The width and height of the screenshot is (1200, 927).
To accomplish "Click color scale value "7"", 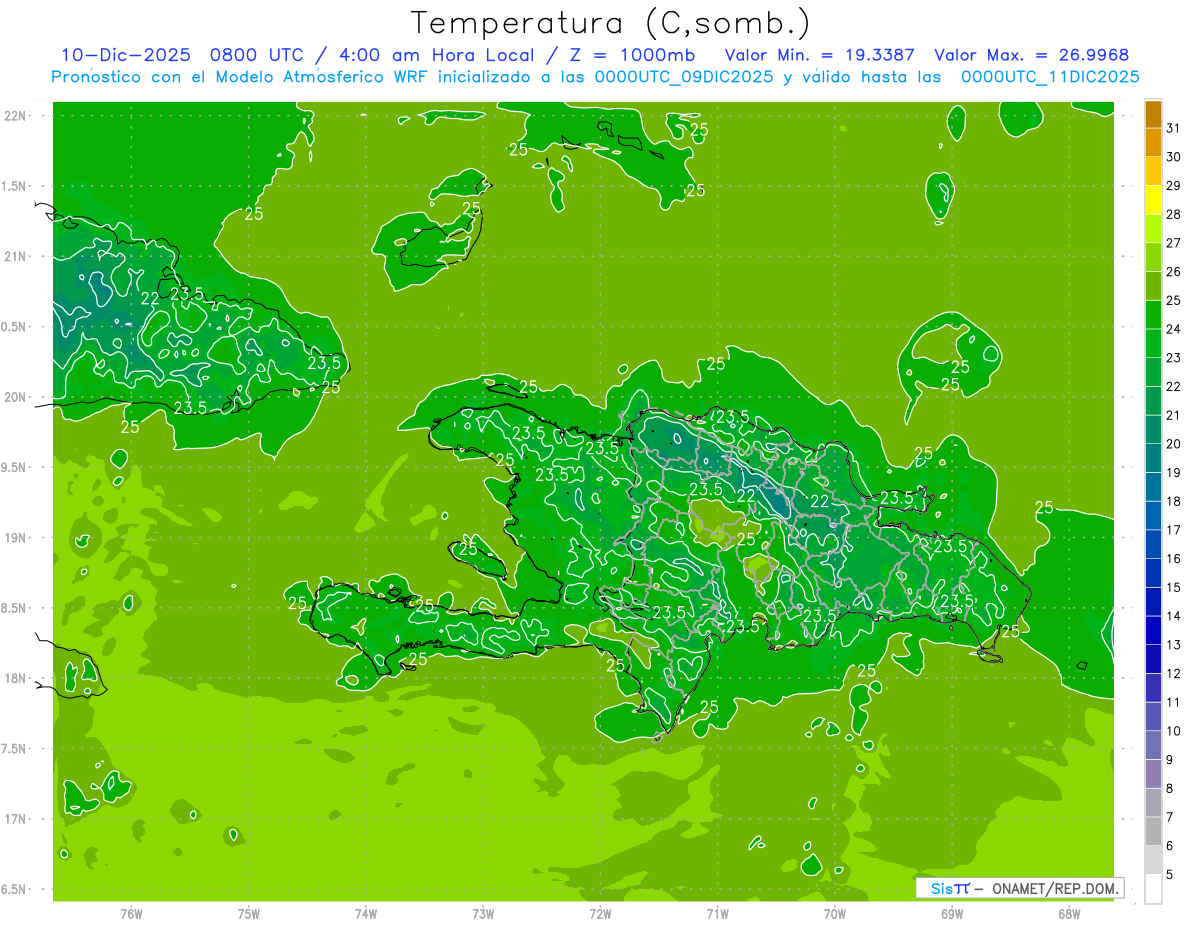I will coord(1170,818).
